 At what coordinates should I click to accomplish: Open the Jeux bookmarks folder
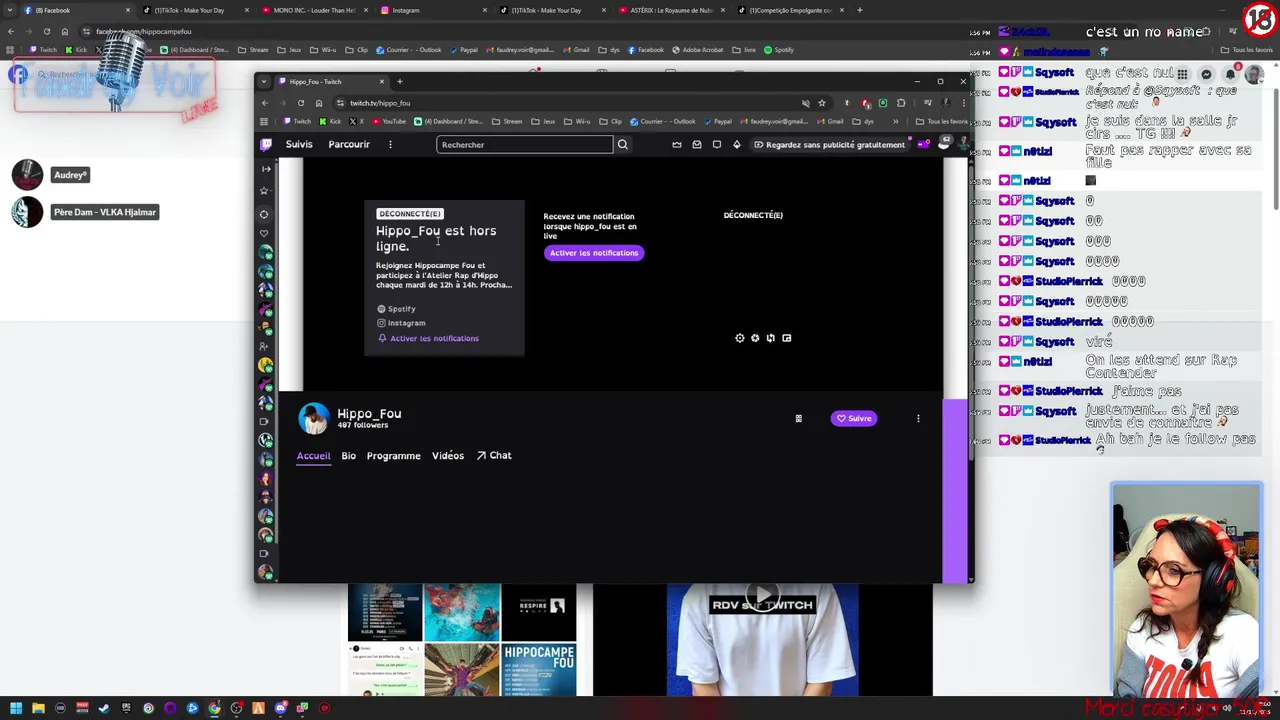tap(544, 122)
